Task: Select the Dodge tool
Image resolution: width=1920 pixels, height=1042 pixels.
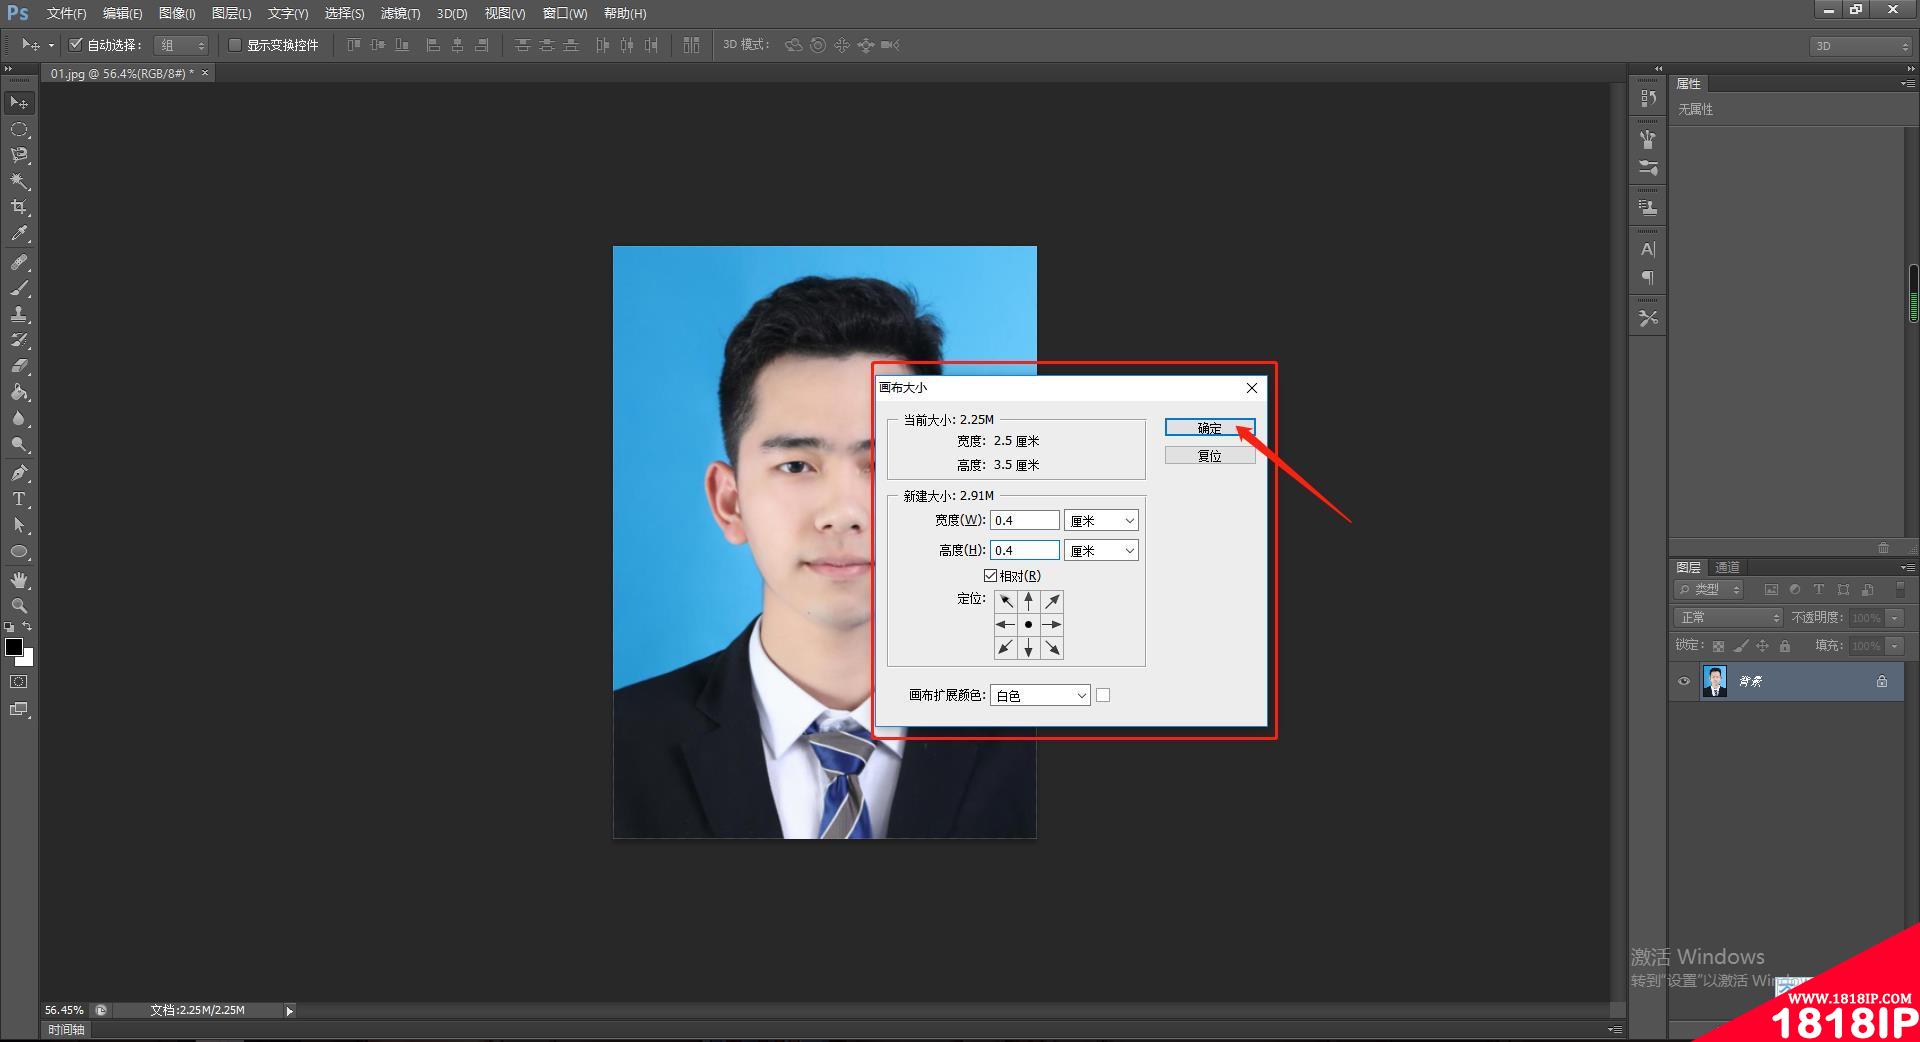Action: click(19, 444)
